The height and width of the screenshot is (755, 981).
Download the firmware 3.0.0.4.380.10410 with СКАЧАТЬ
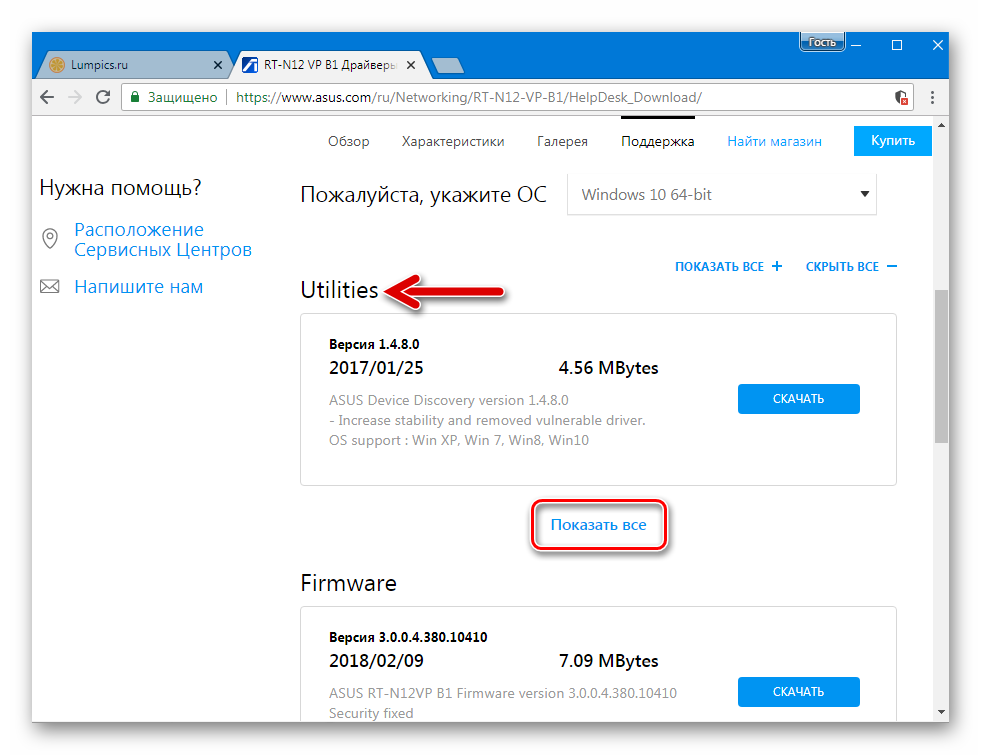(x=798, y=692)
